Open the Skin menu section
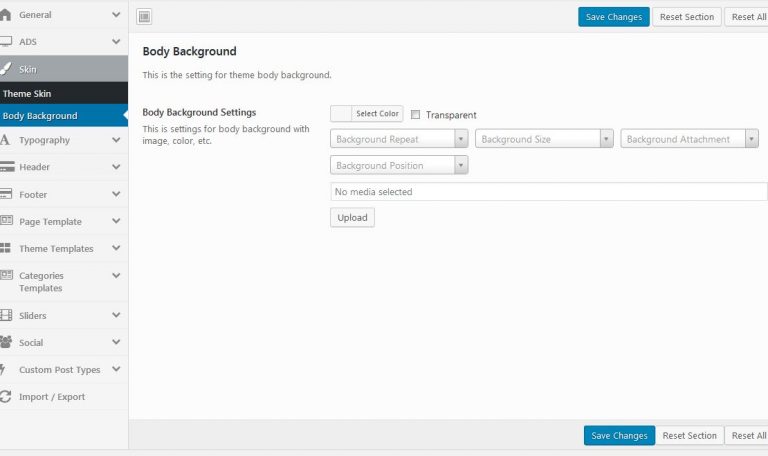Screen dimensions: 768x456 click(64, 69)
